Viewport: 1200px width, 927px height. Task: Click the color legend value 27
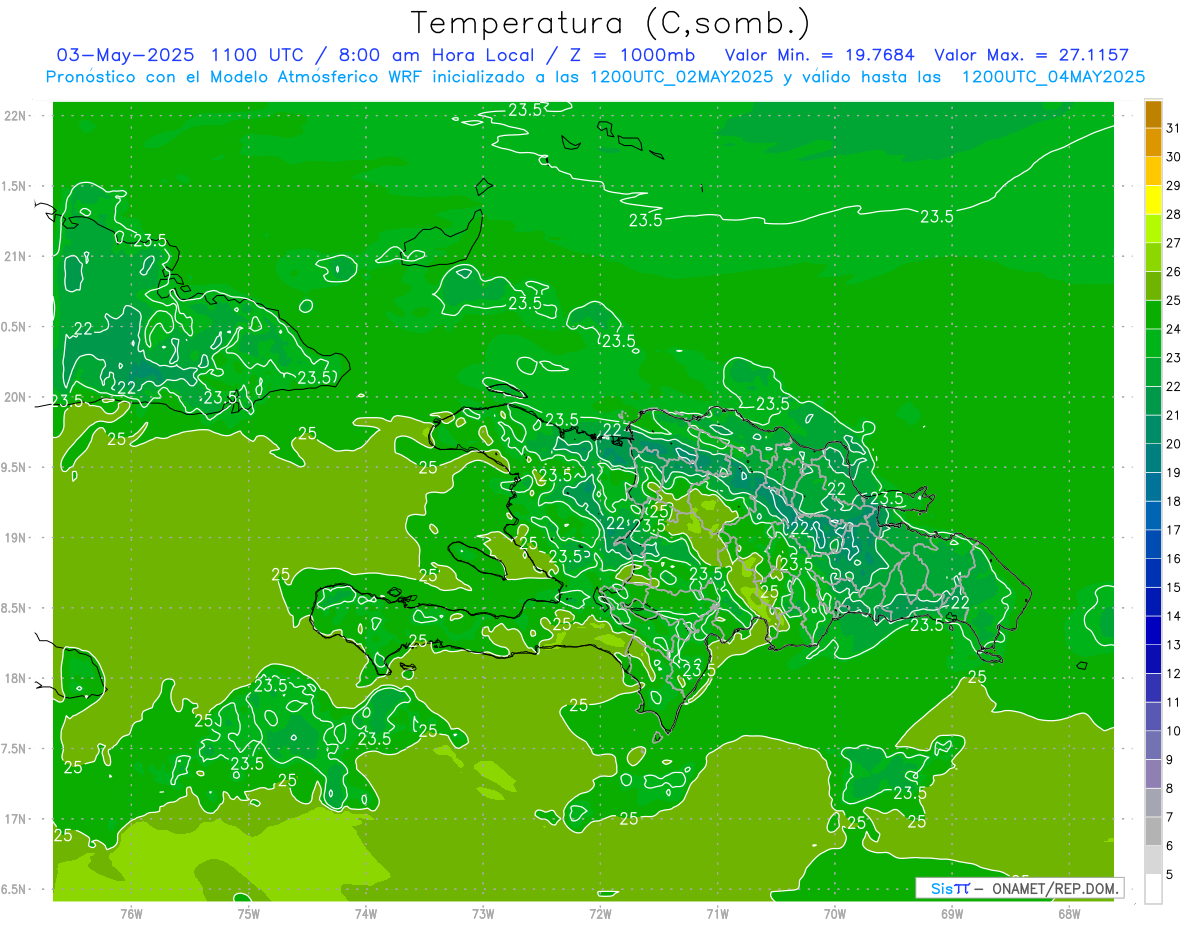1174,243
